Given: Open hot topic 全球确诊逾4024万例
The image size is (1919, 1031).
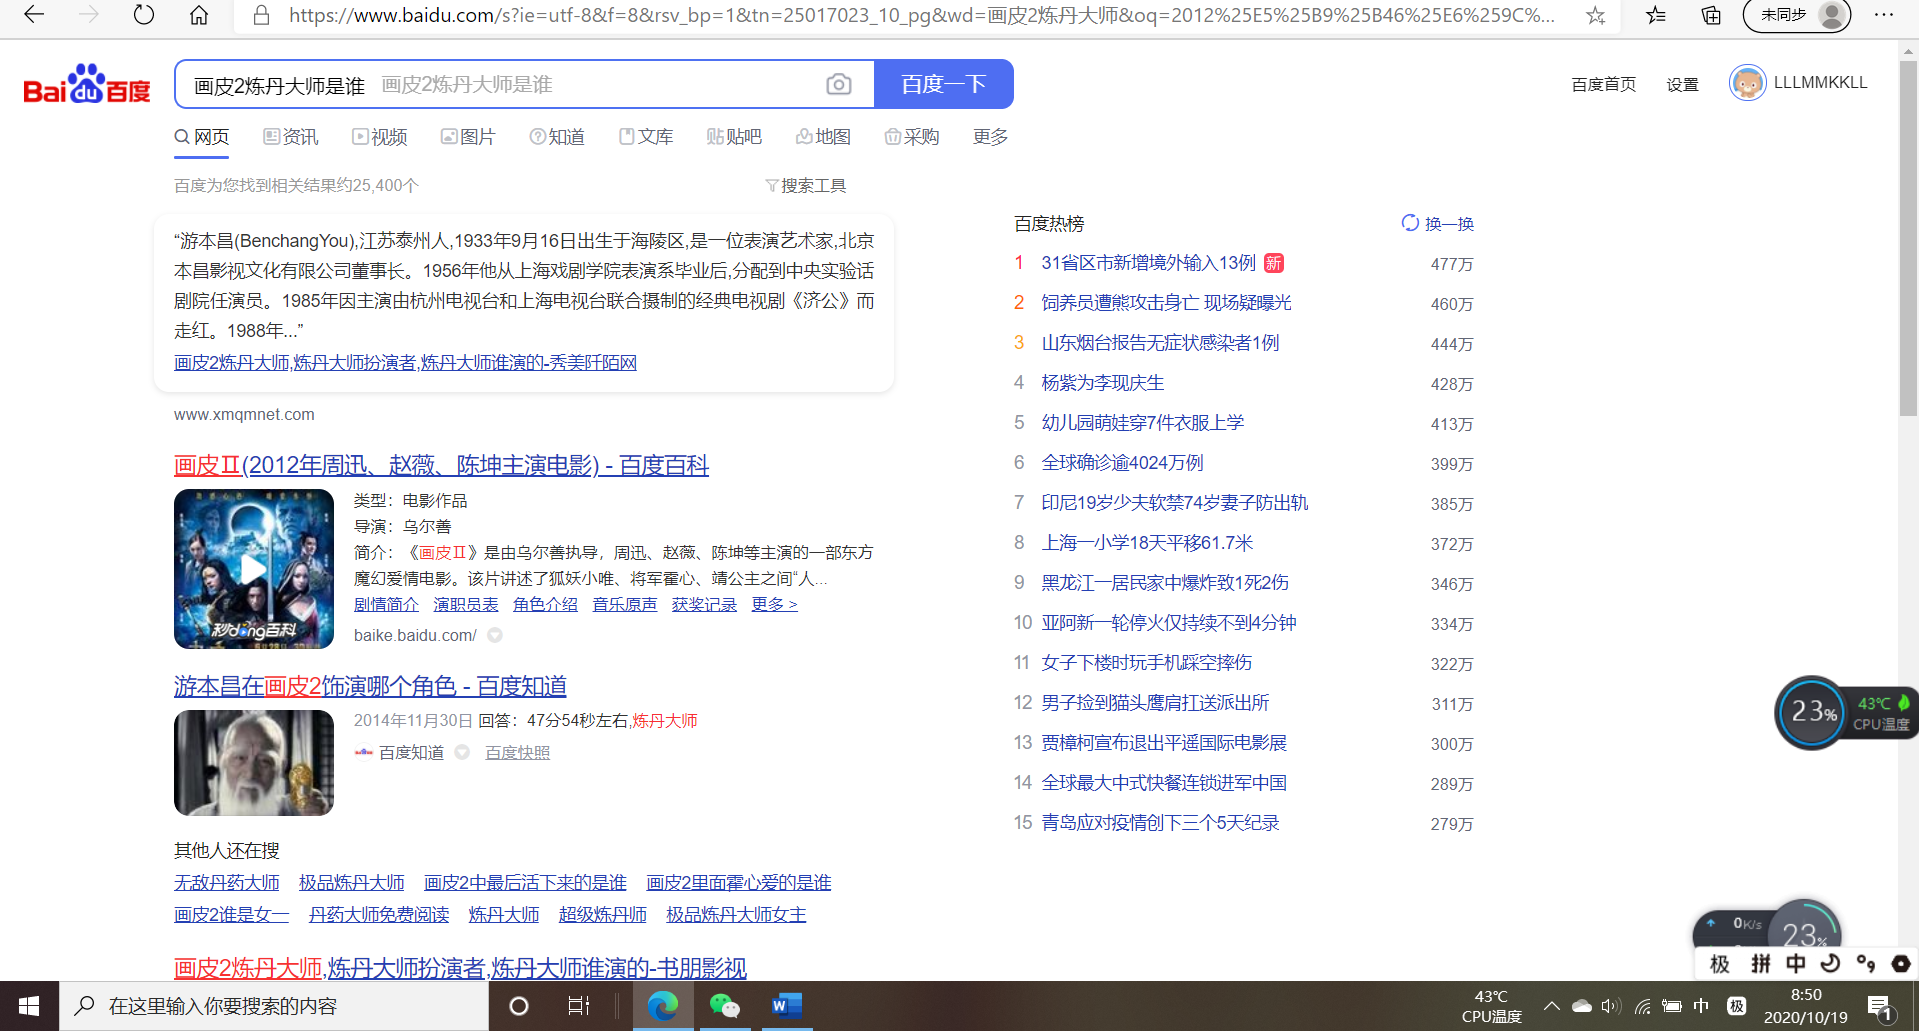Looking at the screenshot, I should 1122,463.
